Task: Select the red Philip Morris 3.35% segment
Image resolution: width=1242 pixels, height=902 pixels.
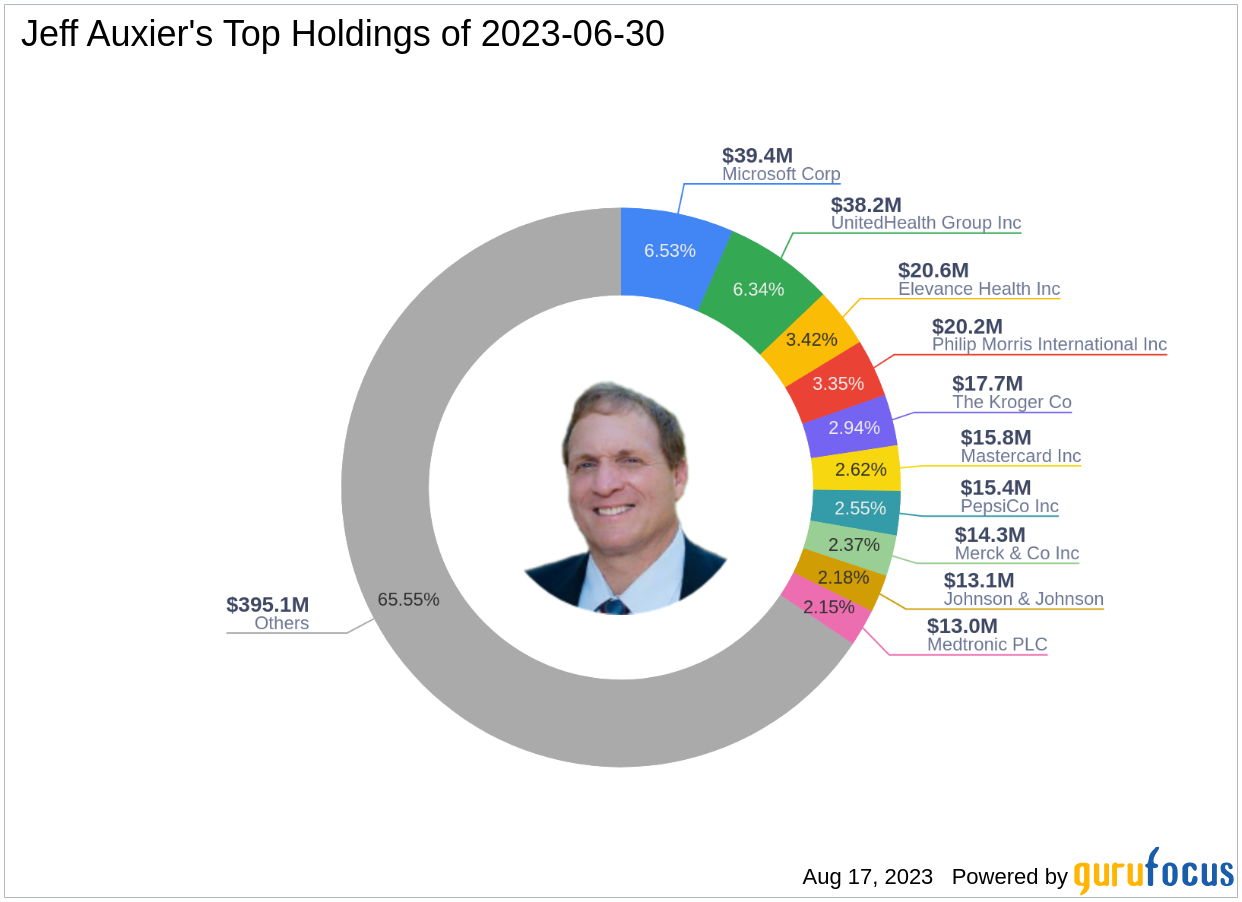Action: pyautogui.click(x=838, y=382)
